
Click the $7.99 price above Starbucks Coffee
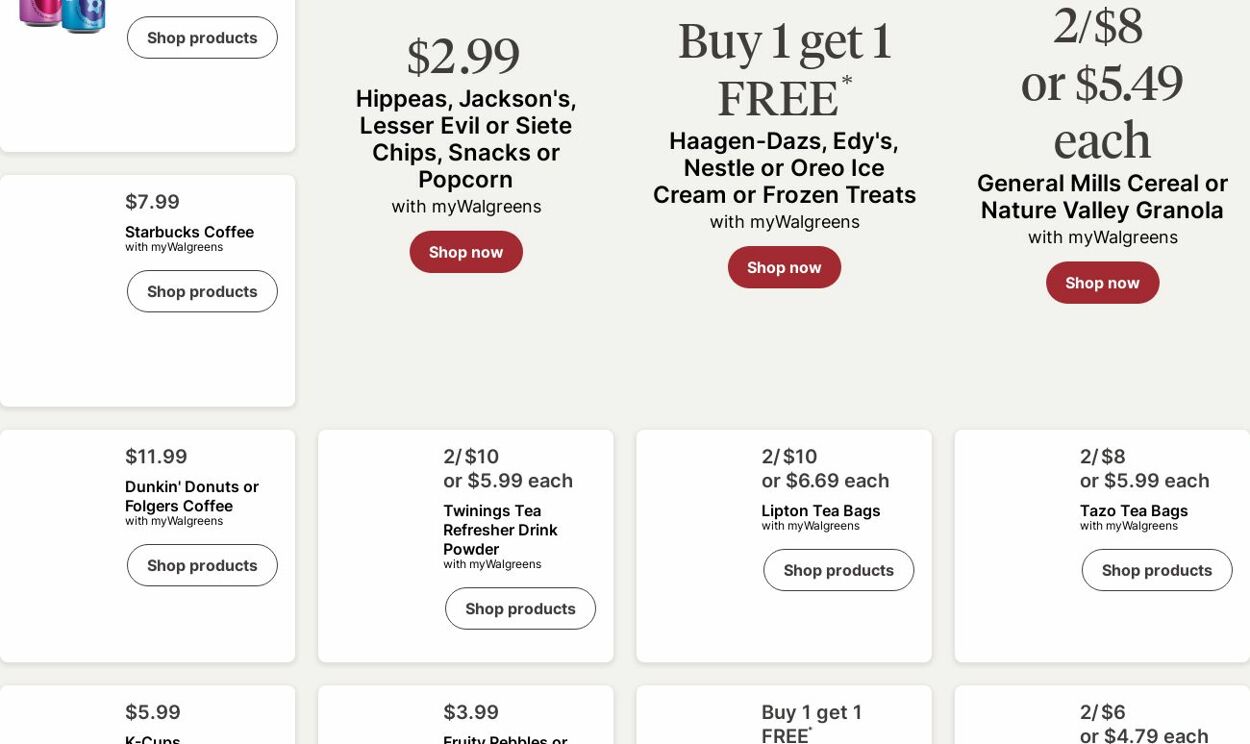pos(152,202)
